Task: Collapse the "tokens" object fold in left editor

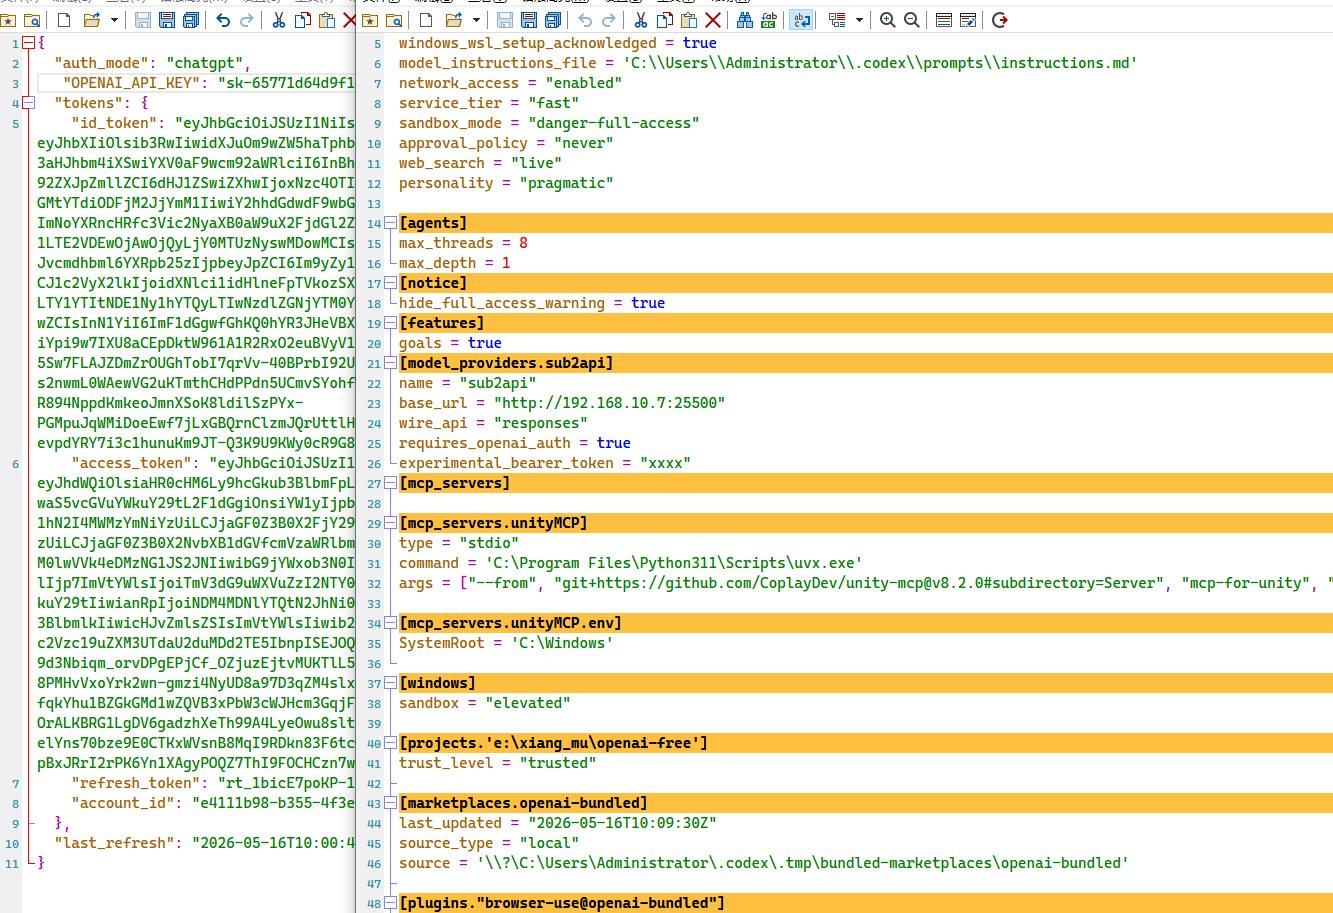Action: (28, 103)
